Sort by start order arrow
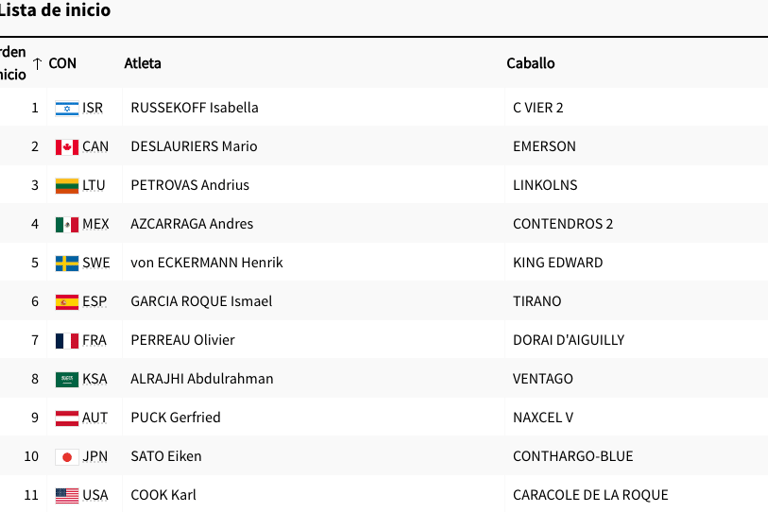 [37, 64]
